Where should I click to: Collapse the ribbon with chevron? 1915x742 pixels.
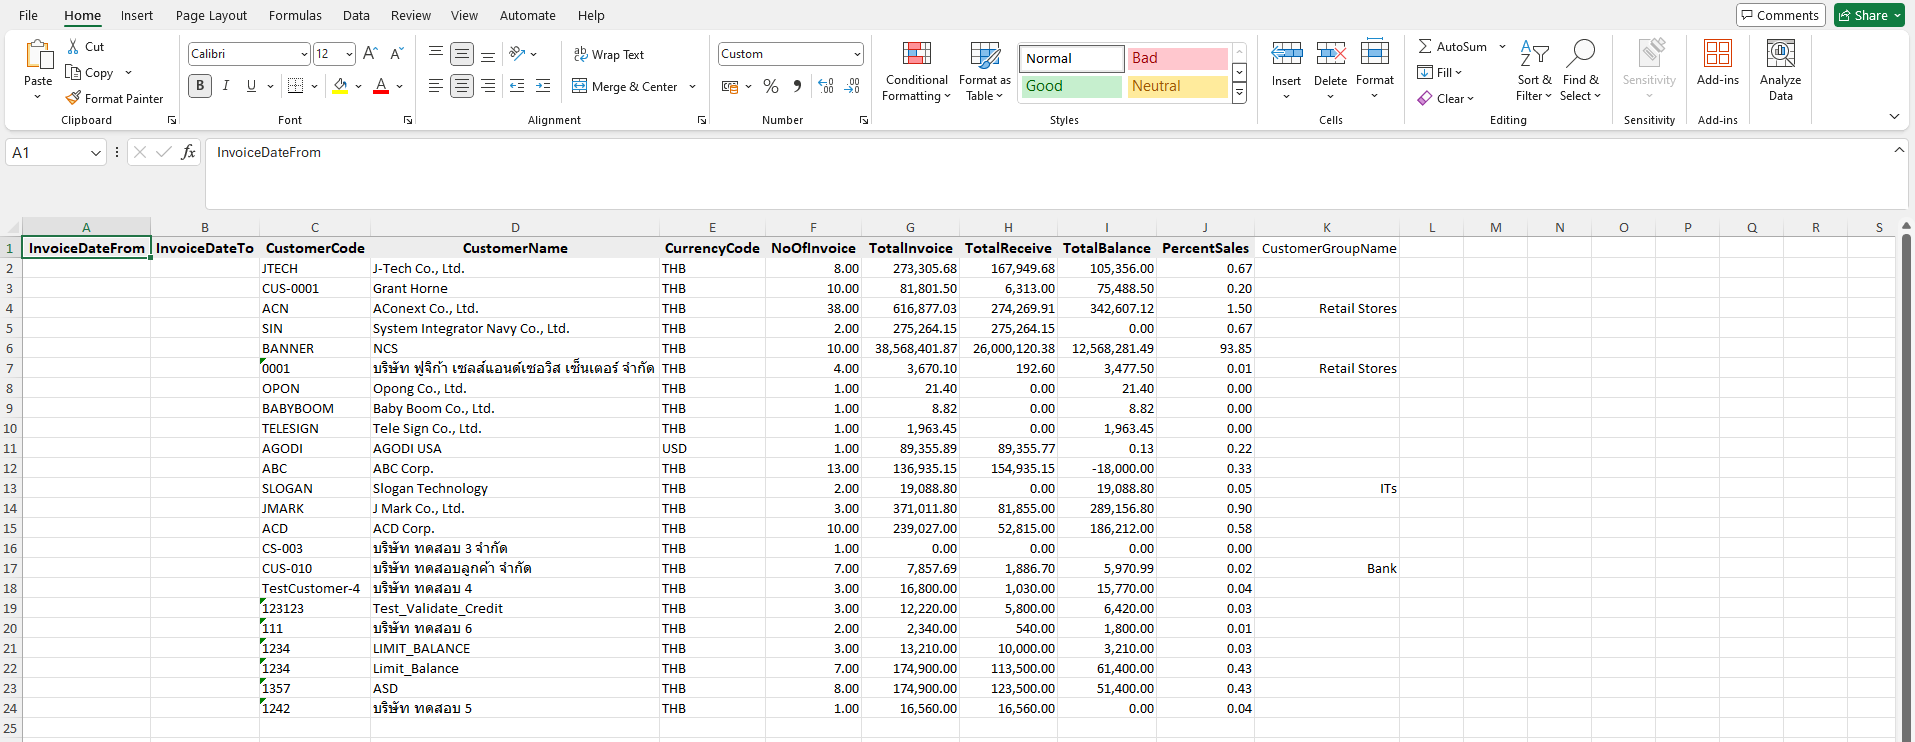point(1894,117)
